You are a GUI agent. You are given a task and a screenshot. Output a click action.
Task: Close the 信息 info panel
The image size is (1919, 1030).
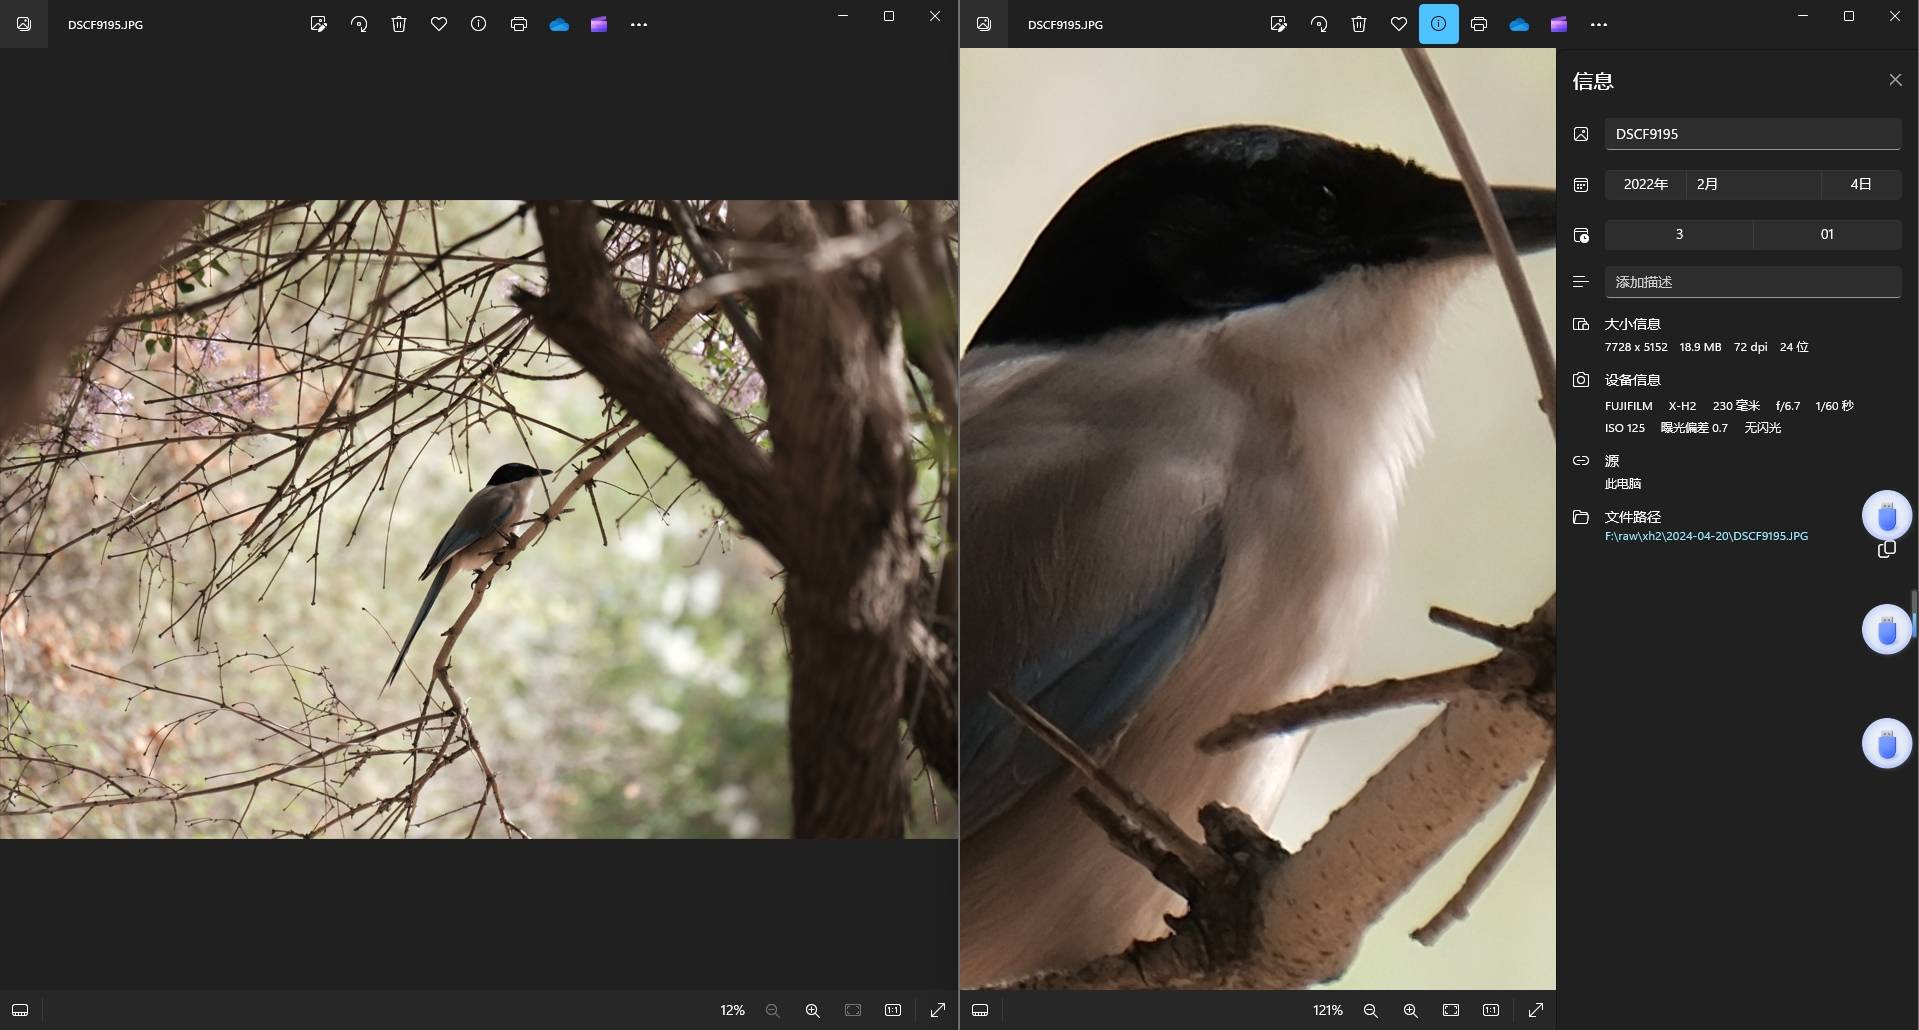click(x=1895, y=80)
